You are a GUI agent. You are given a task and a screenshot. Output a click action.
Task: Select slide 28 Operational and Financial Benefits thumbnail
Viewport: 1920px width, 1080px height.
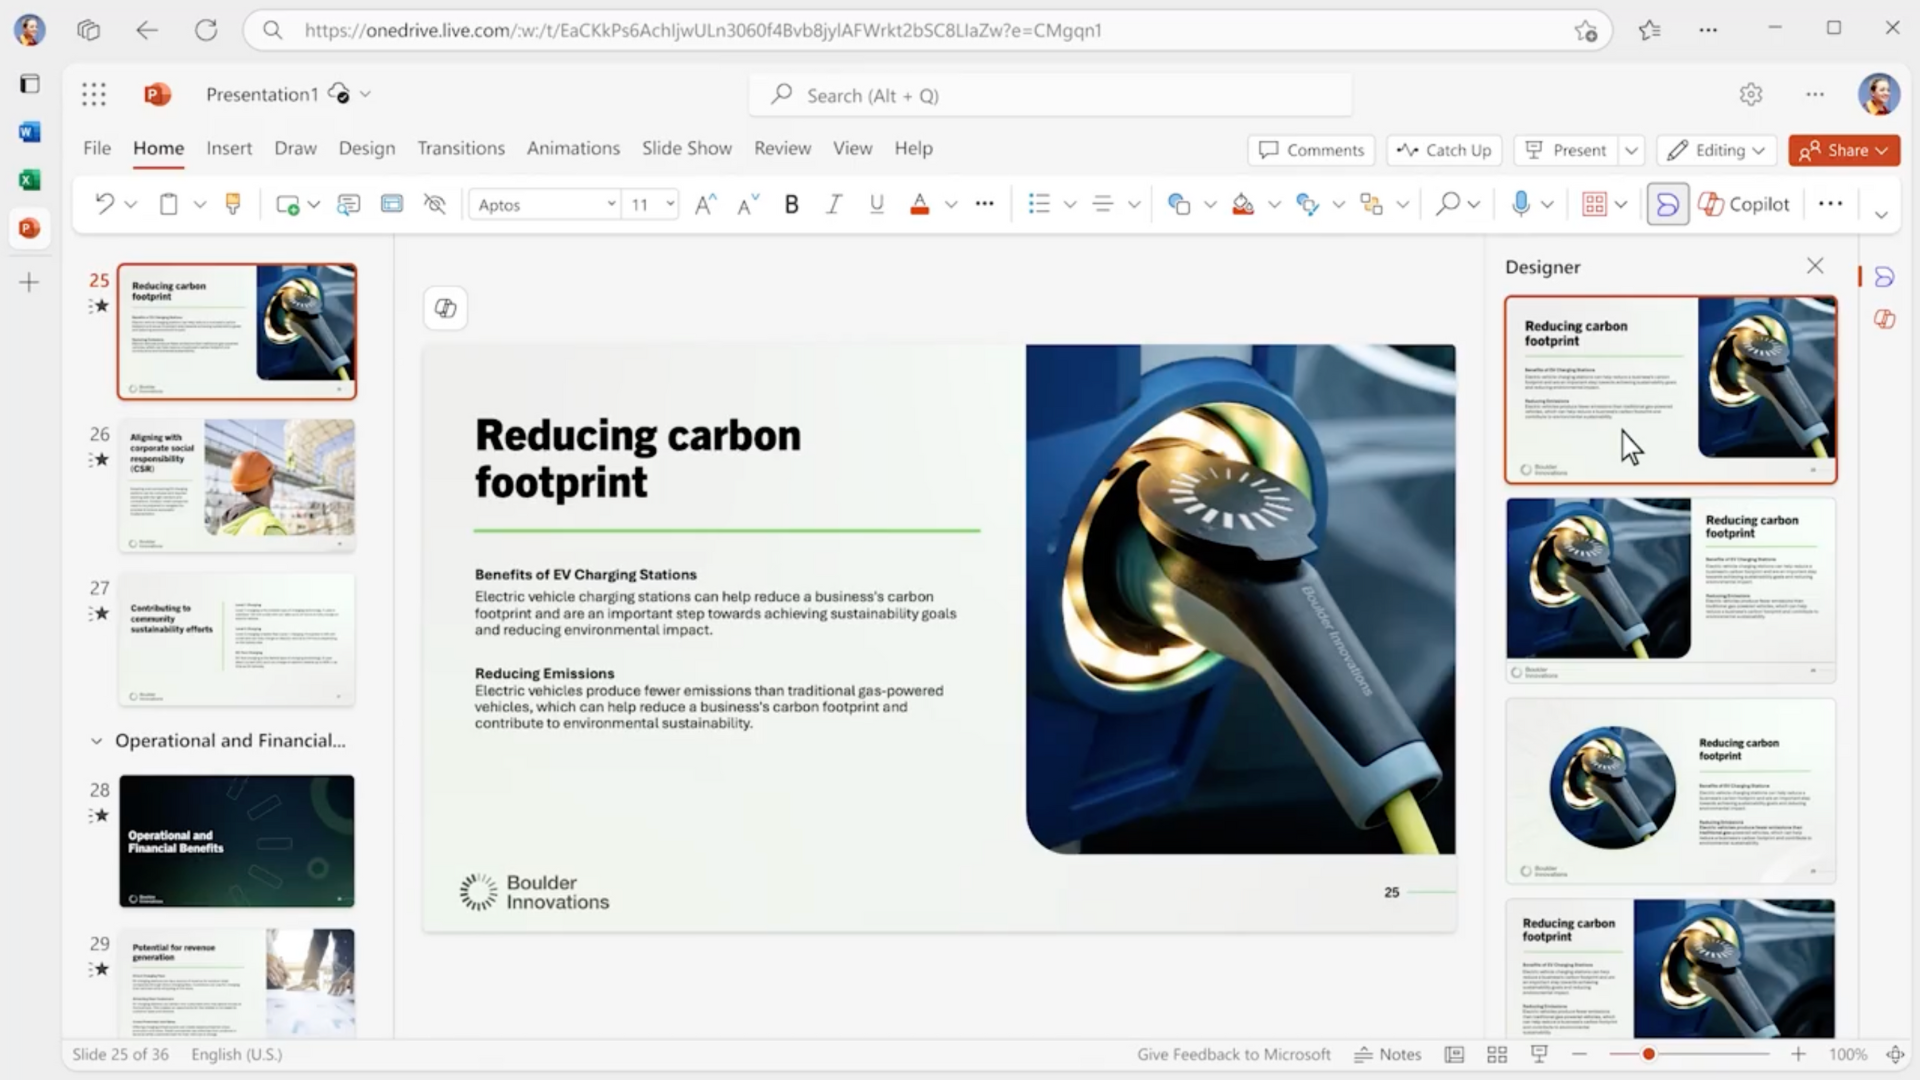pos(236,841)
